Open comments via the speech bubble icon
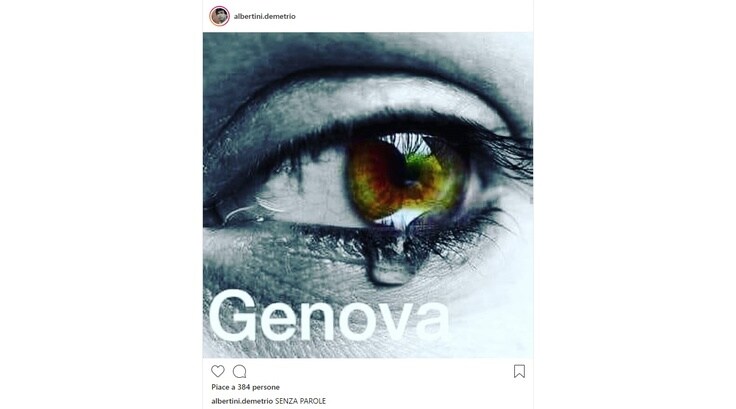This screenshot has width=736, height=409. (x=239, y=371)
